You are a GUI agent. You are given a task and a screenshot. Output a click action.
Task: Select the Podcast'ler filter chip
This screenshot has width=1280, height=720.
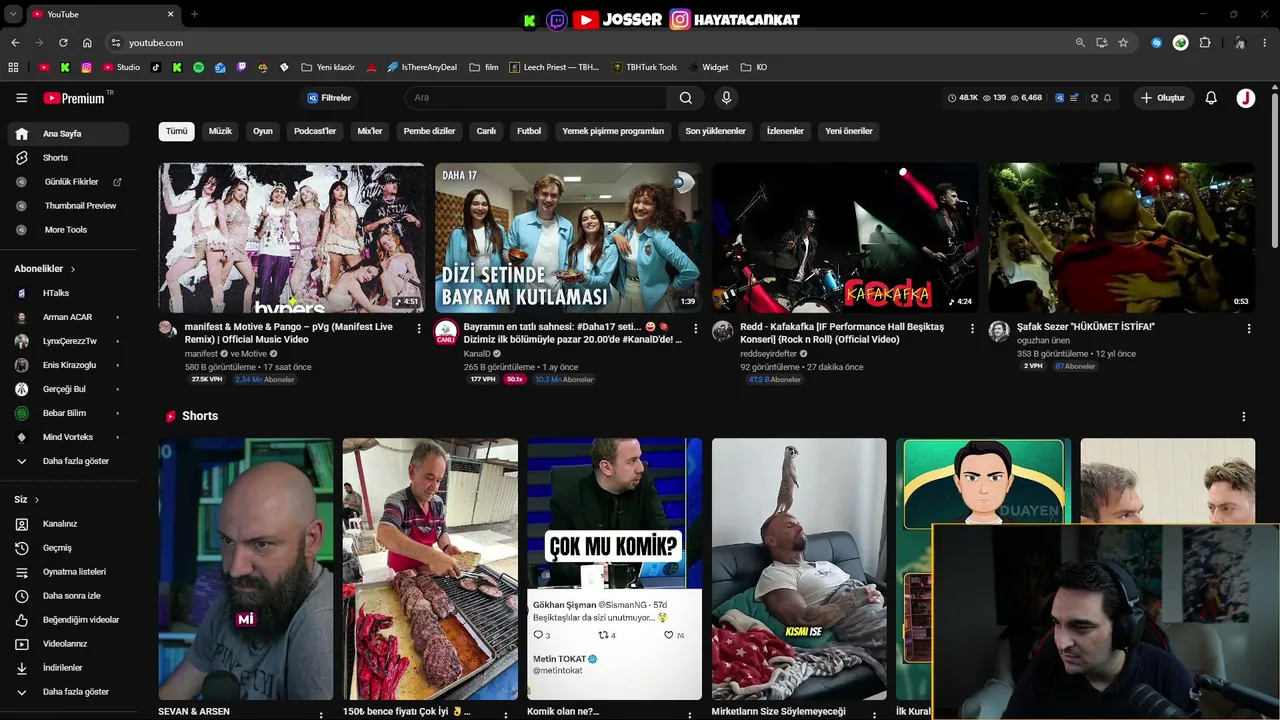click(315, 131)
